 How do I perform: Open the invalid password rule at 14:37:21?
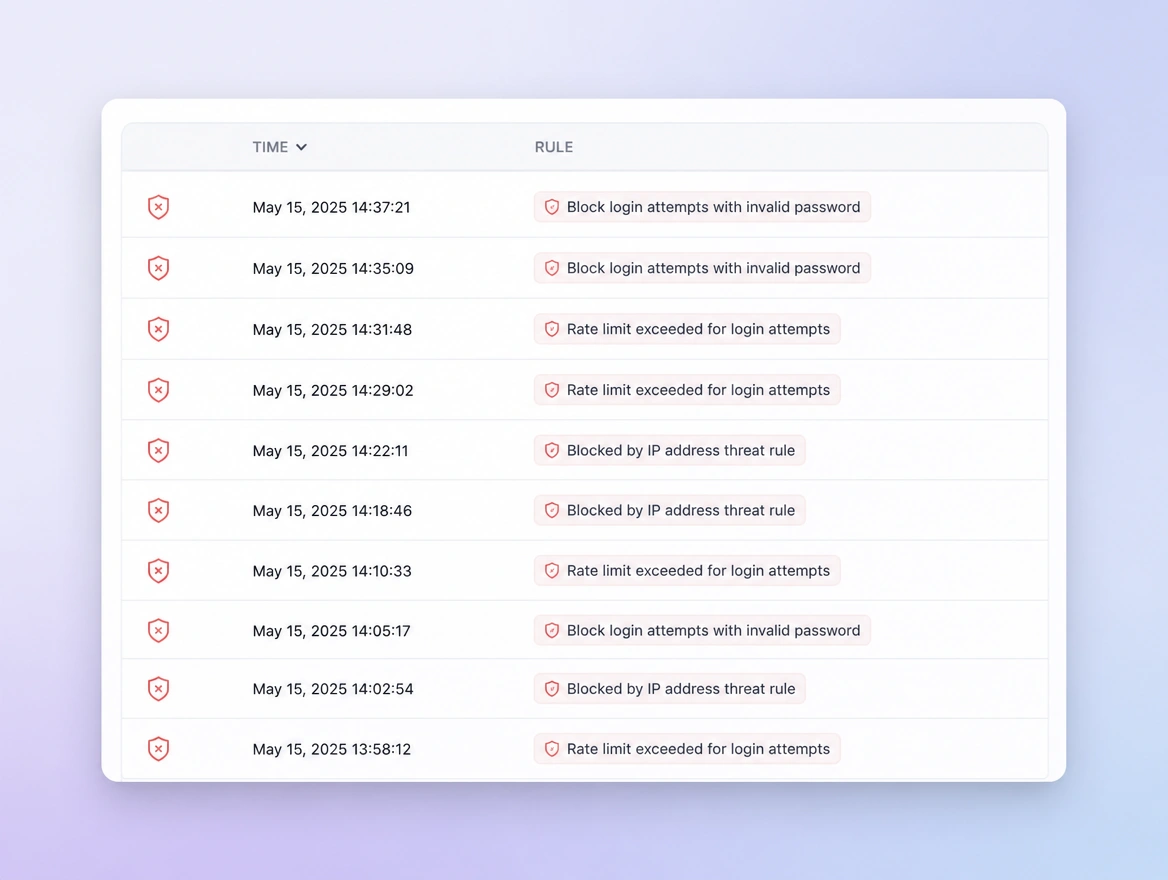(702, 207)
